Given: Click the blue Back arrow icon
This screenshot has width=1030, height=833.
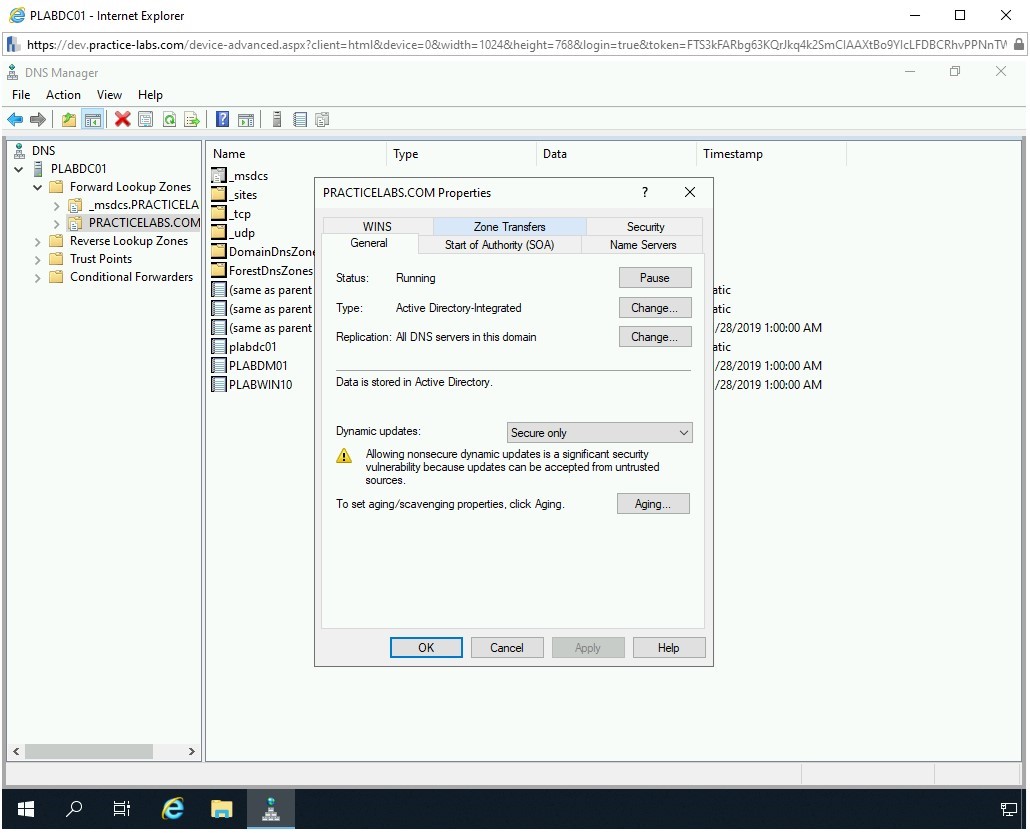Looking at the screenshot, I should coord(15,120).
